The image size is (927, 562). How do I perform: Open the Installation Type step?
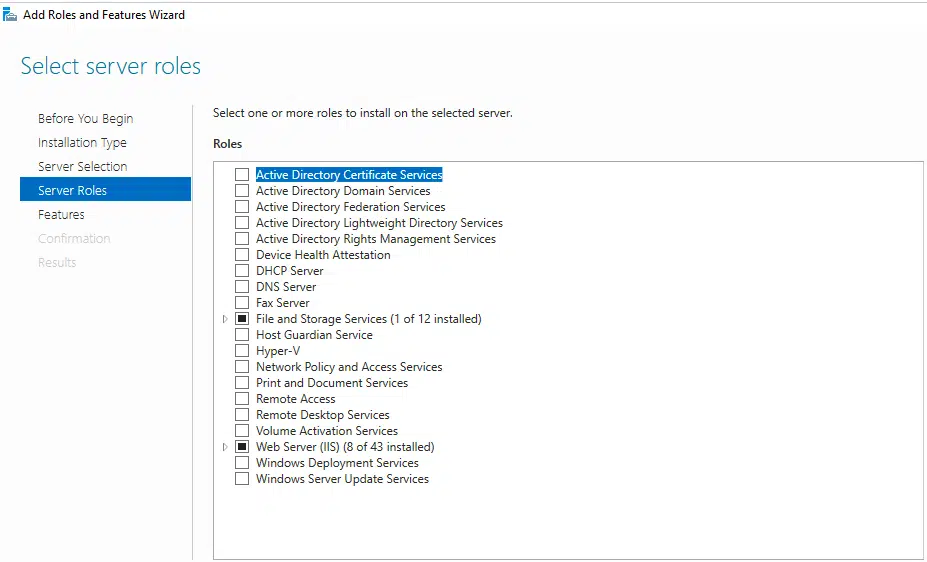coord(82,143)
